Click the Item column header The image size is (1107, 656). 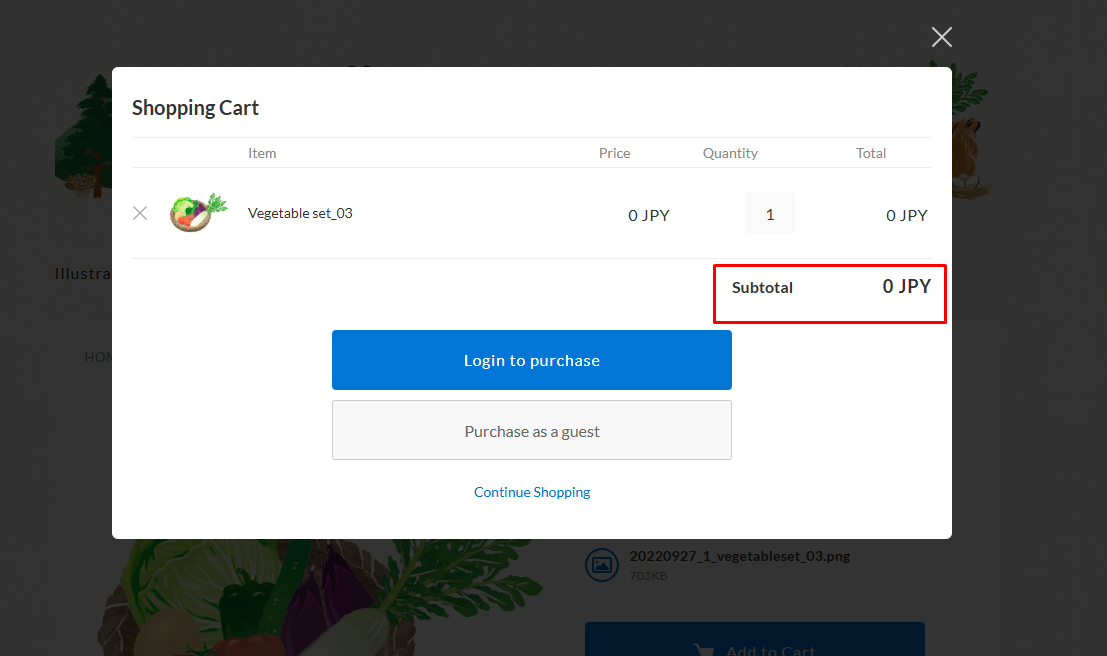262,153
